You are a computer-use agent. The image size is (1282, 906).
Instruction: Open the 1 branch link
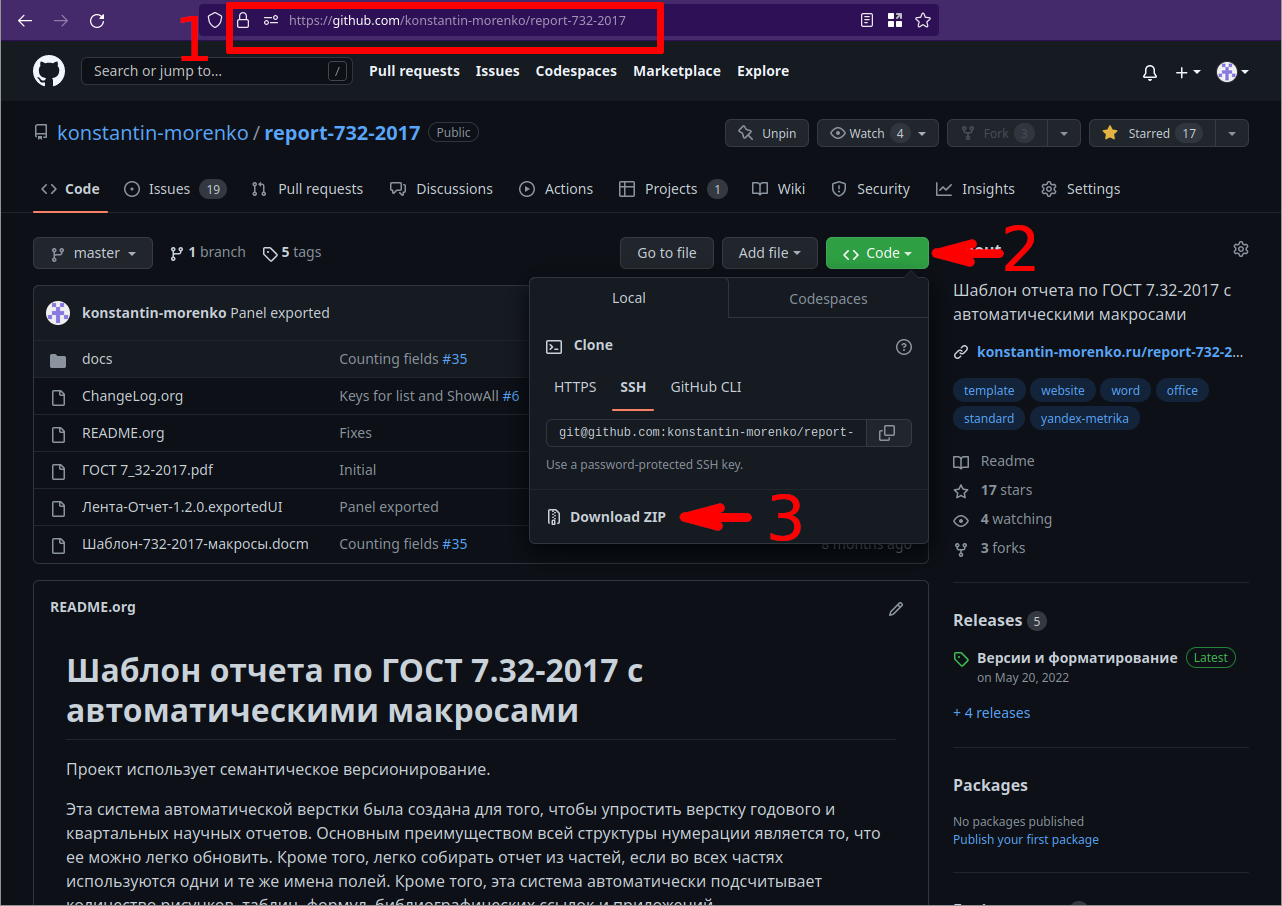(x=208, y=252)
